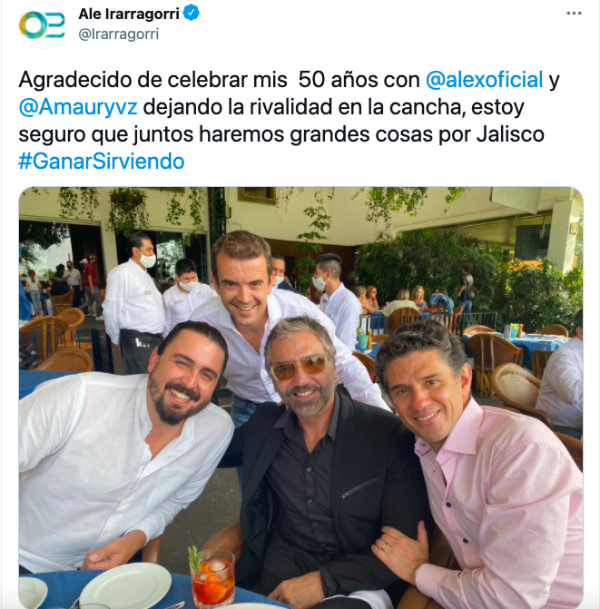Click the hand wearing a wedding ring
Screen dimensions: 600x609
pyautogui.click(x=400, y=553)
